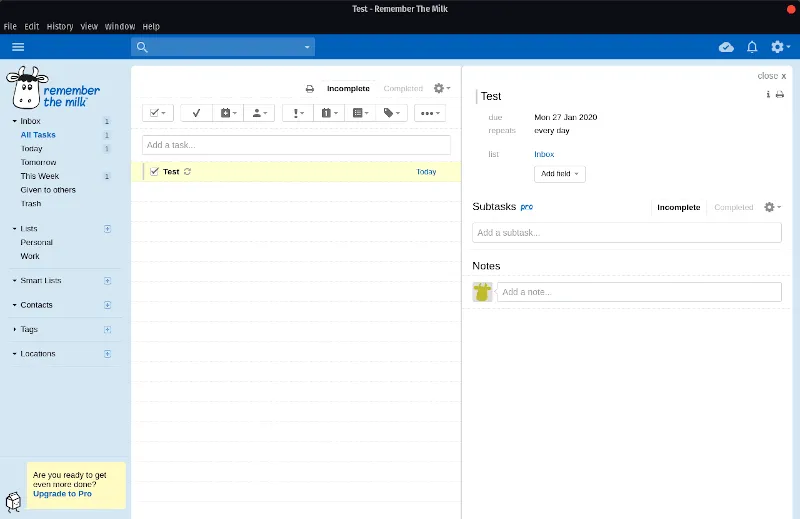Image resolution: width=800 pixels, height=519 pixels.
Task: Click the repeat icon beside Test task
Action: click(x=187, y=172)
